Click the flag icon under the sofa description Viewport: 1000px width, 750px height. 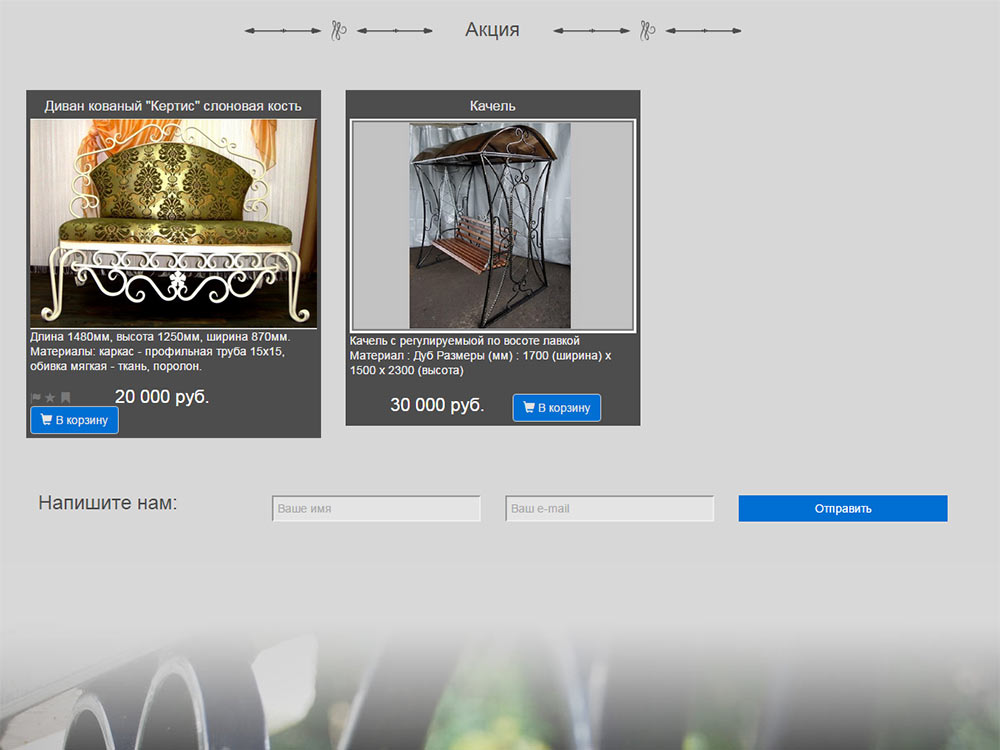[36, 398]
